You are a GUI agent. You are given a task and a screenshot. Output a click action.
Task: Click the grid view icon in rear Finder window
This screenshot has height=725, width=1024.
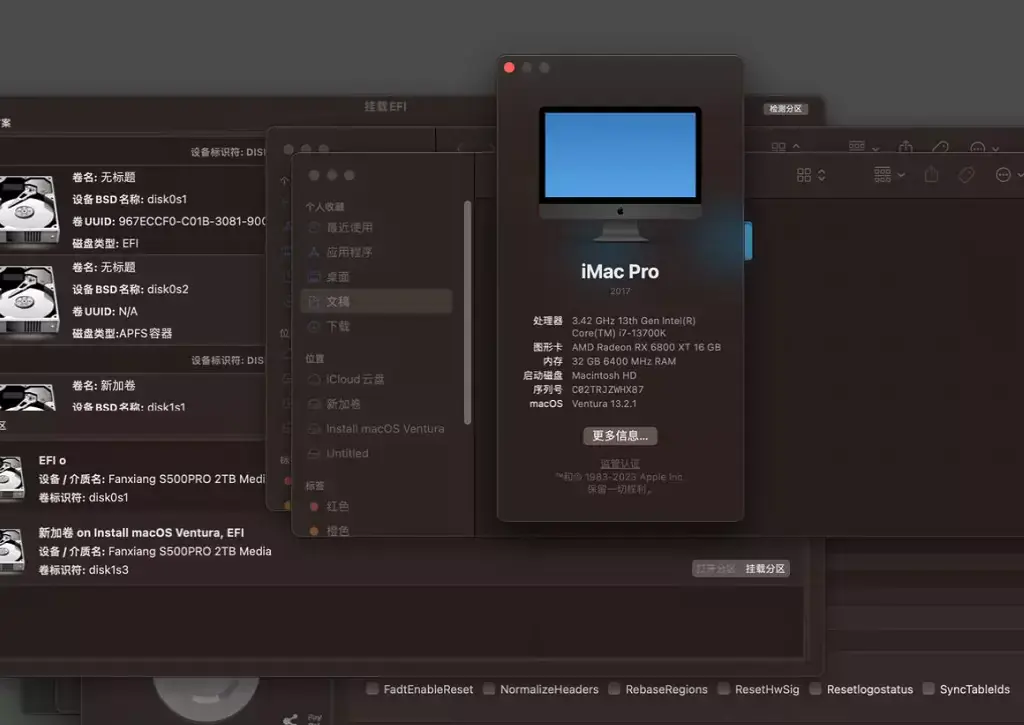[778, 148]
